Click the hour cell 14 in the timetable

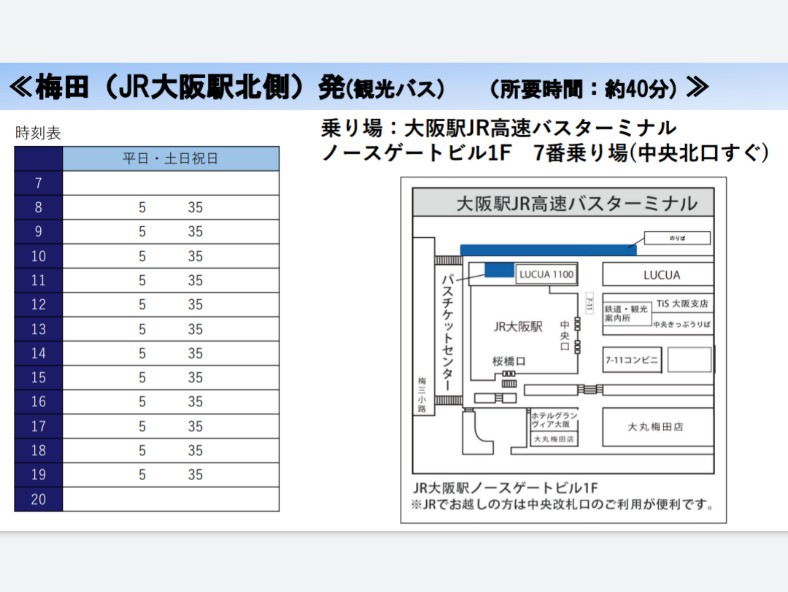(39, 353)
